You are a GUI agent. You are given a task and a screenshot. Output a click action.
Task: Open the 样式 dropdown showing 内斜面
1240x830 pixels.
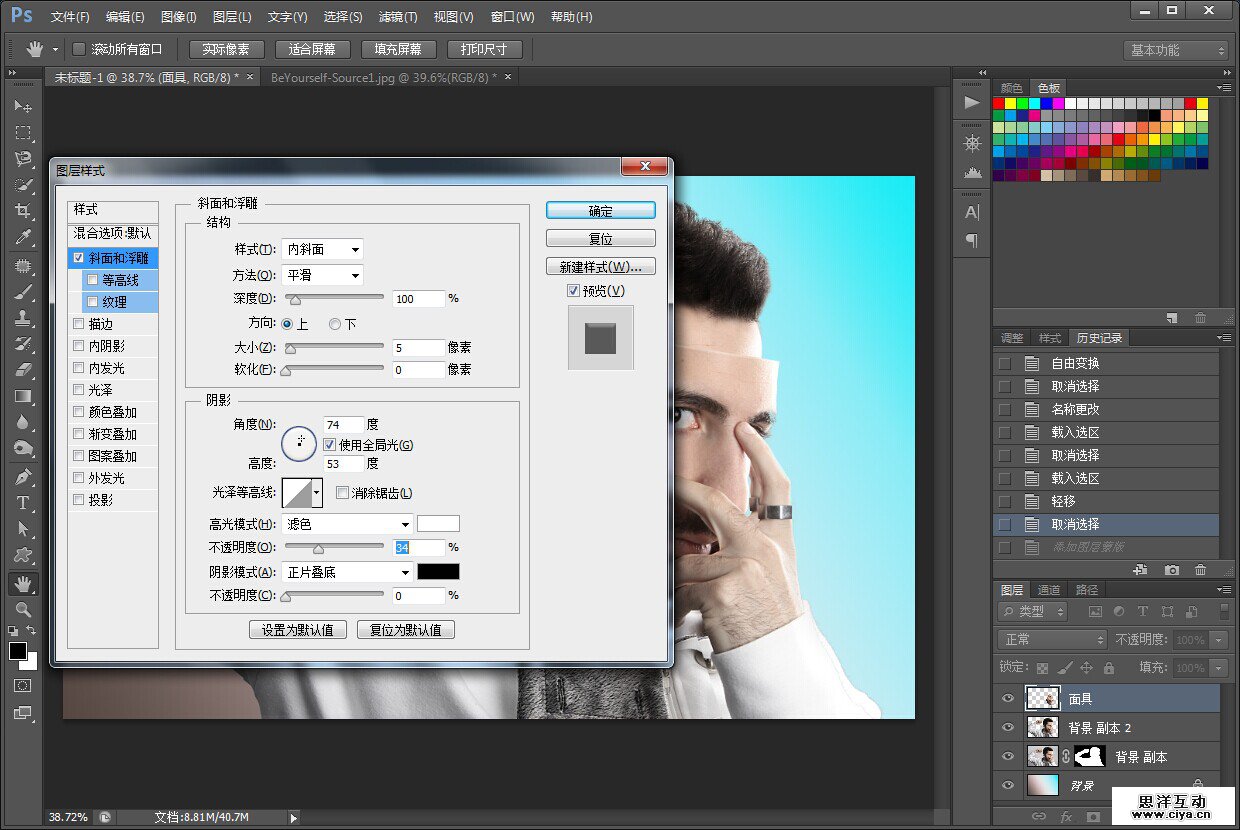pos(322,249)
